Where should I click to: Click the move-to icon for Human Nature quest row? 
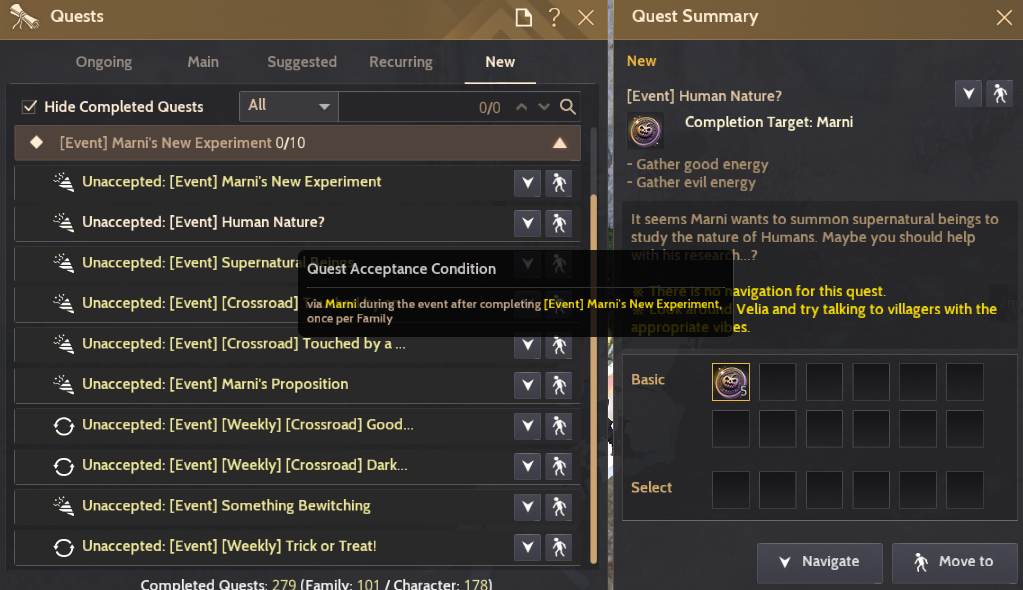point(559,223)
